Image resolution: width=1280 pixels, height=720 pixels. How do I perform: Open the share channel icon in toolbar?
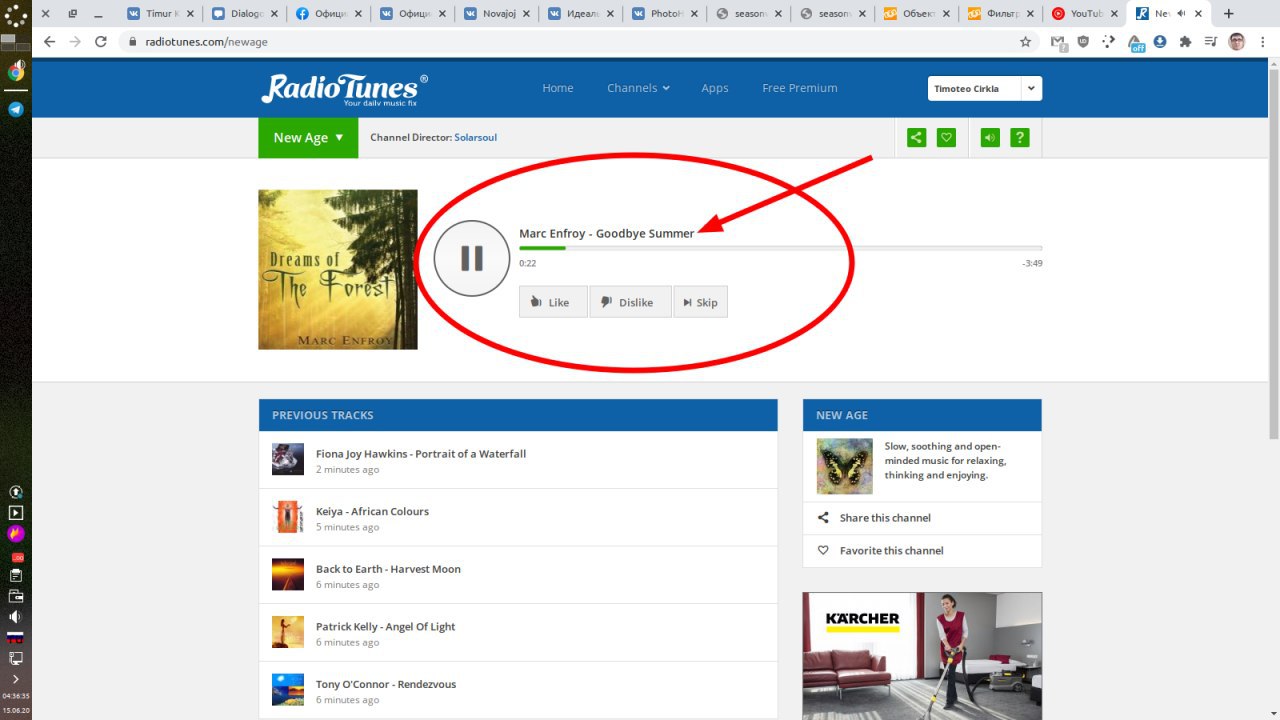click(916, 138)
